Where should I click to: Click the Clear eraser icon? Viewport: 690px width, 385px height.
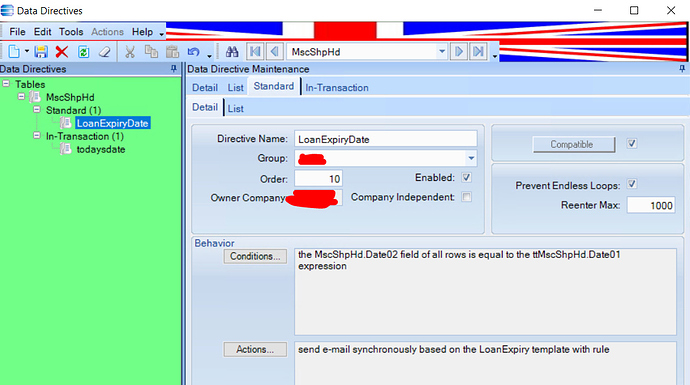click(x=104, y=52)
